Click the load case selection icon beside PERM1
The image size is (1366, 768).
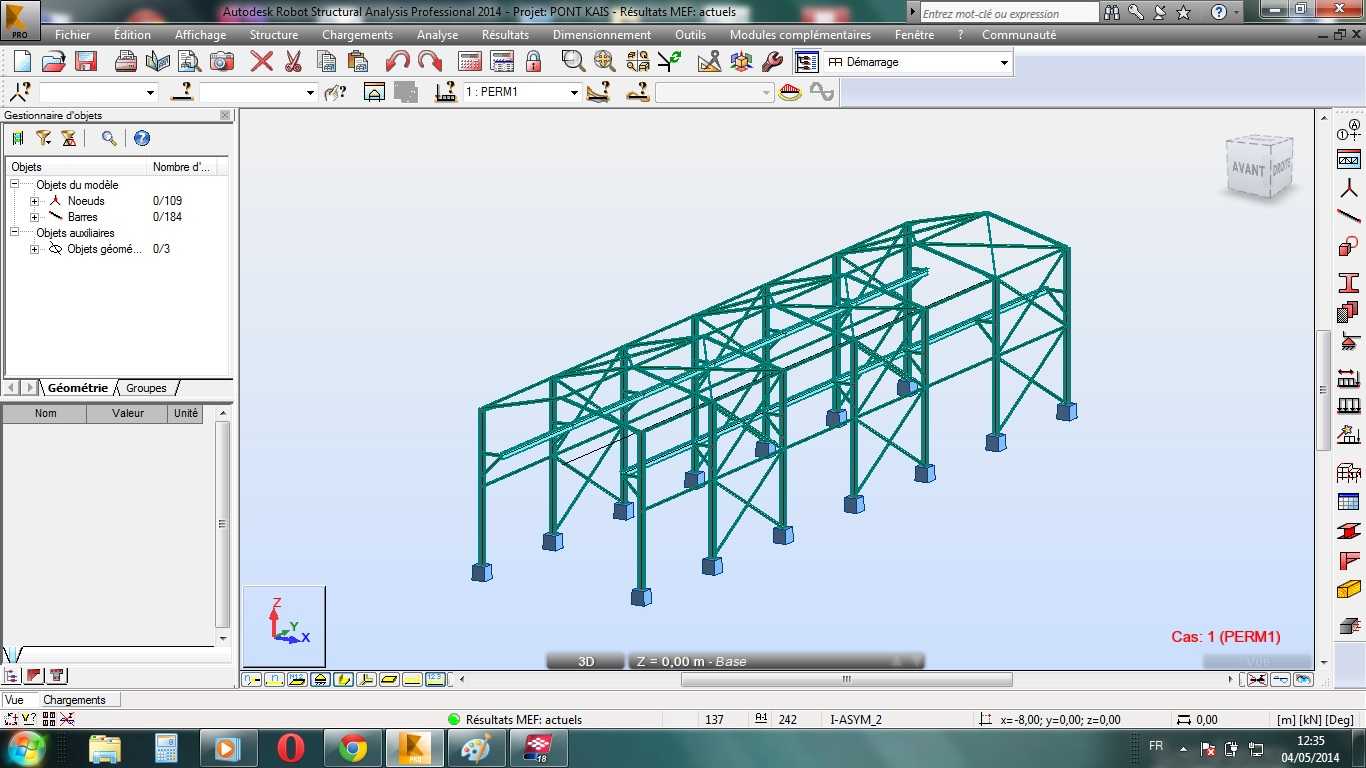pos(446,92)
